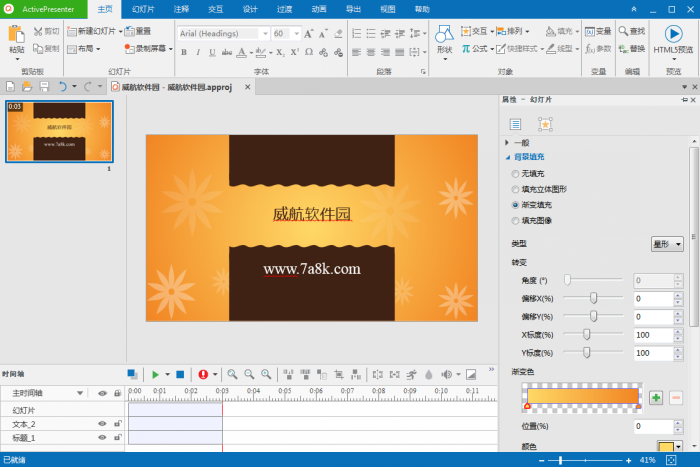Toggle visibility eye for 文本_2 track
This screenshot has width=700, height=467.
point(102,424)
